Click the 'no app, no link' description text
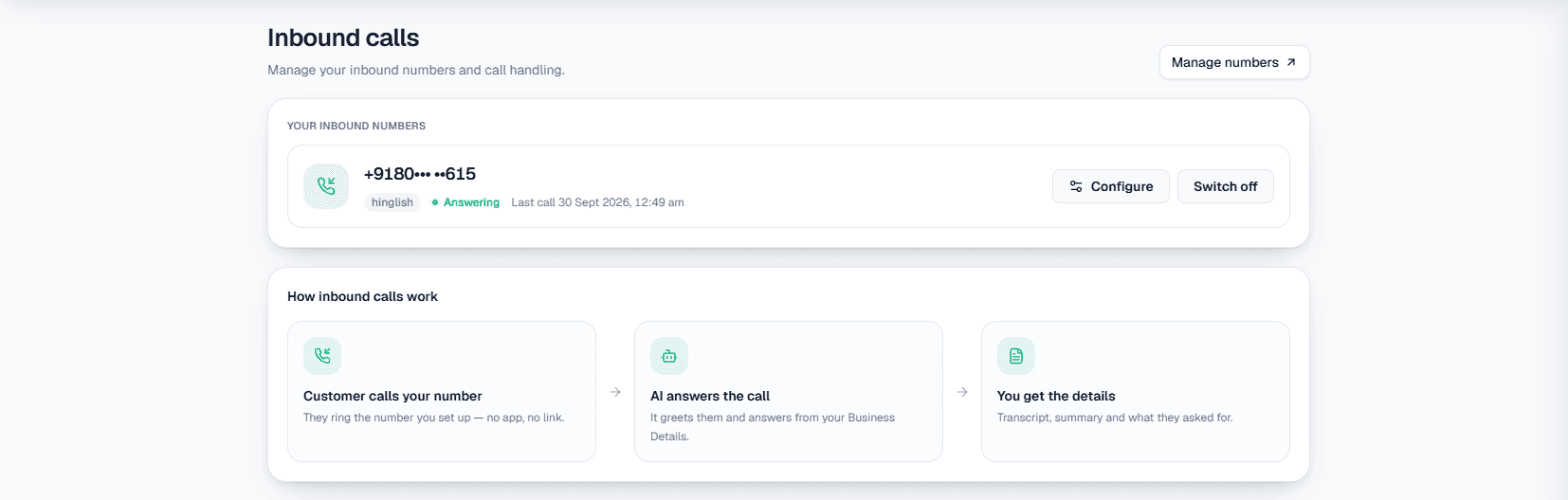 click(x=435, y=417)
